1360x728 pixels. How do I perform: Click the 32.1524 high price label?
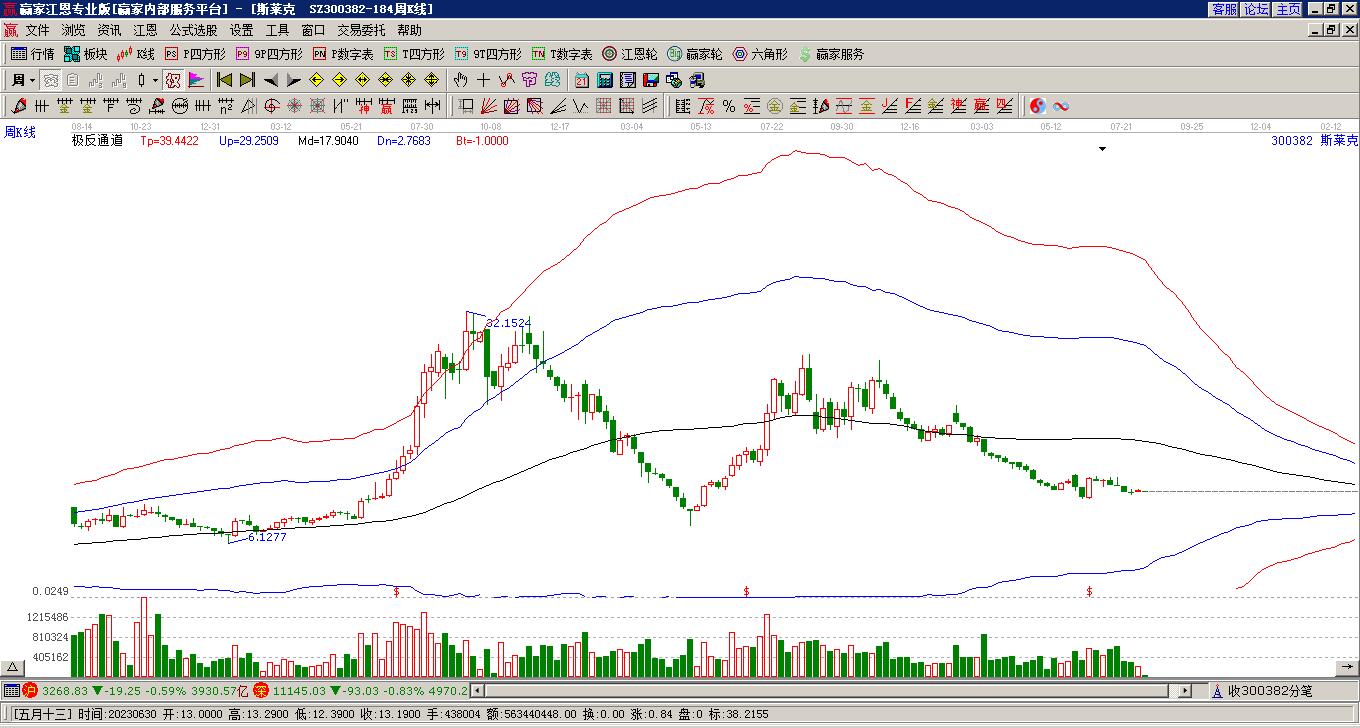pyautogui.click(x=508, y=323)
